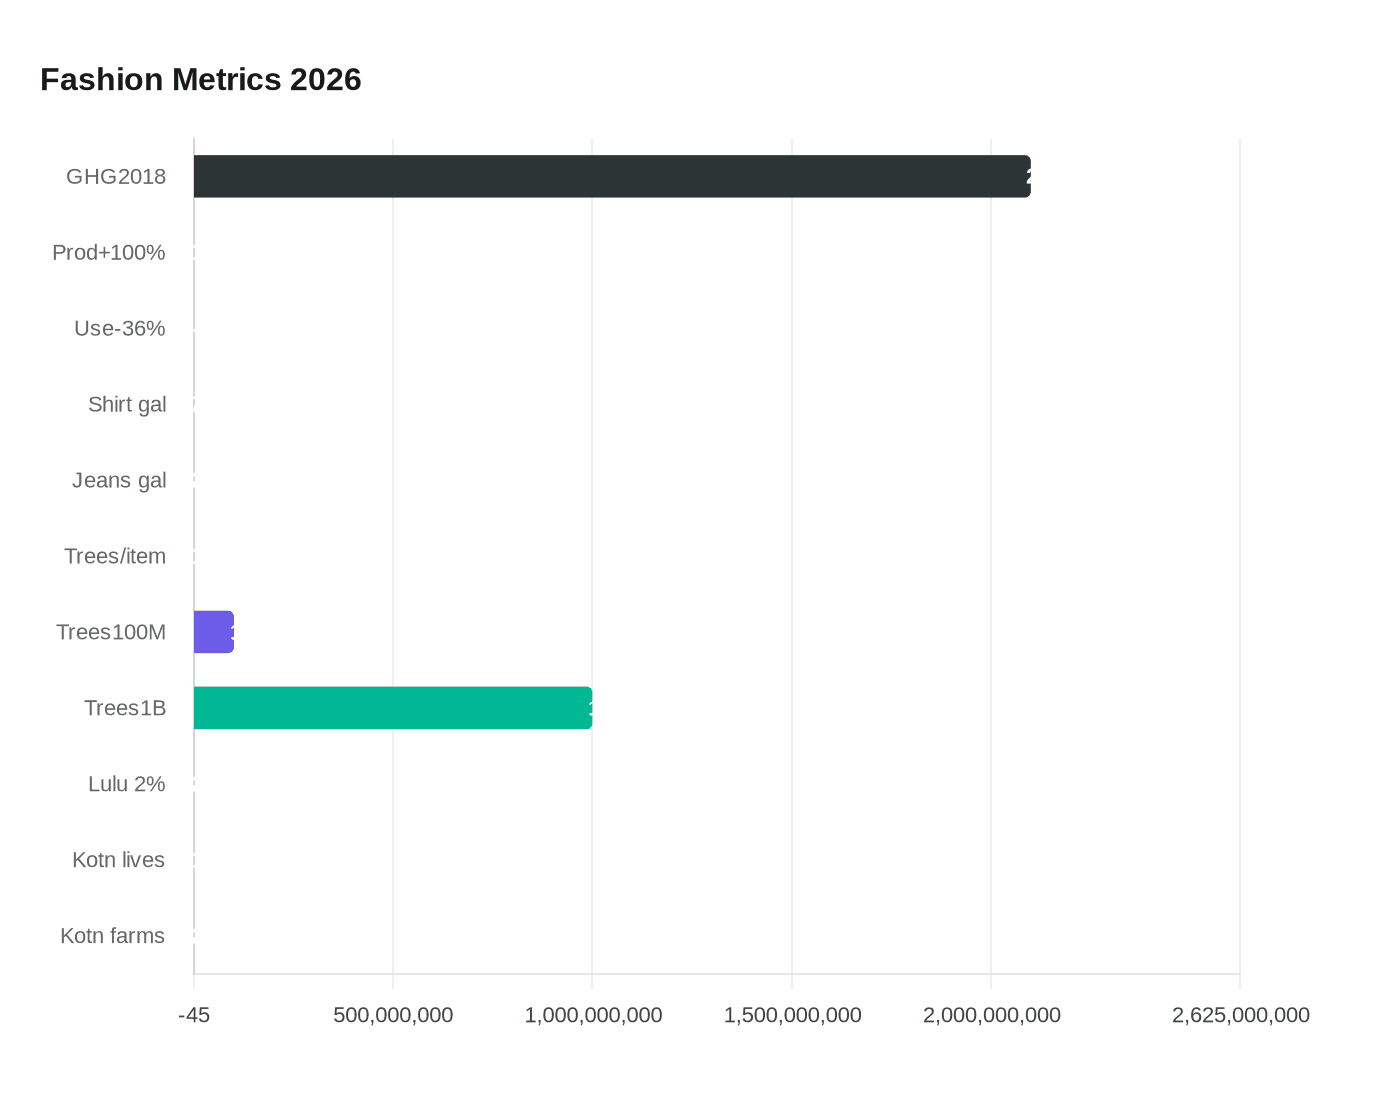Image resolution: width=1400 pixels, height=1100 pixels.
Task: Click the Shirt gal label
Action: click(127, 404)
